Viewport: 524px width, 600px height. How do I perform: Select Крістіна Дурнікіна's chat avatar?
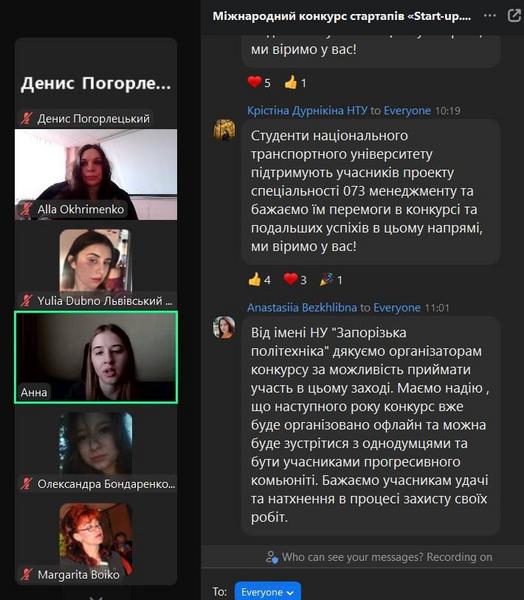(x=224, y=130)
